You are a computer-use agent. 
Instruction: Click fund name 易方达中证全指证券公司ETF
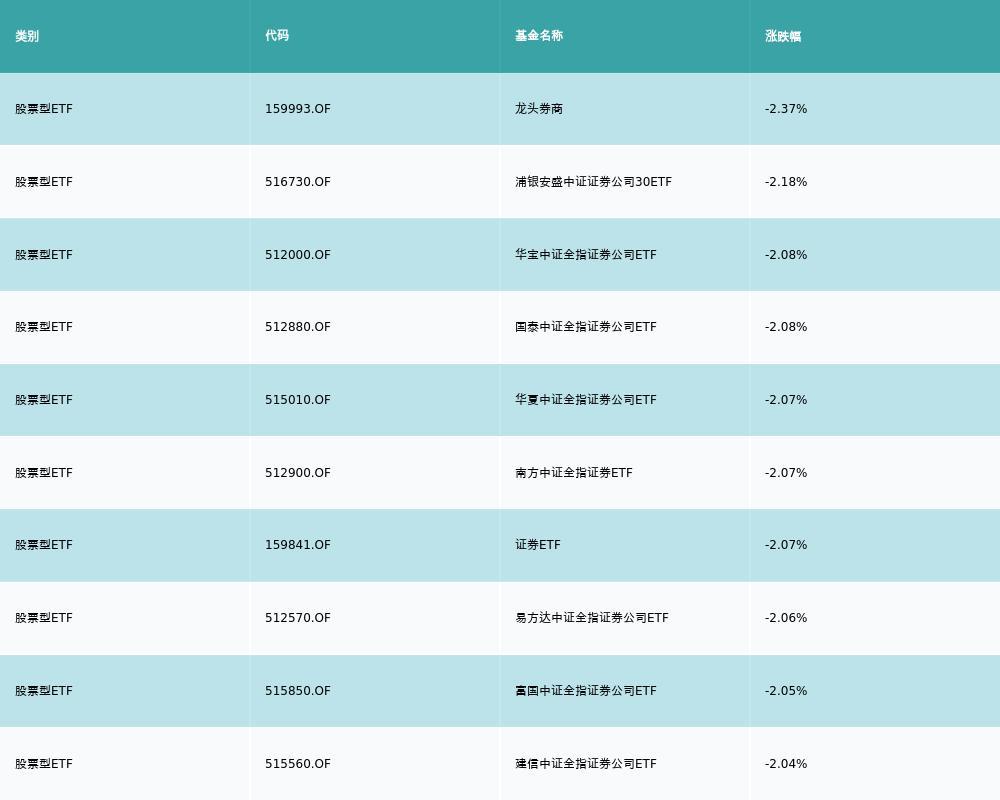click(592, 618)
